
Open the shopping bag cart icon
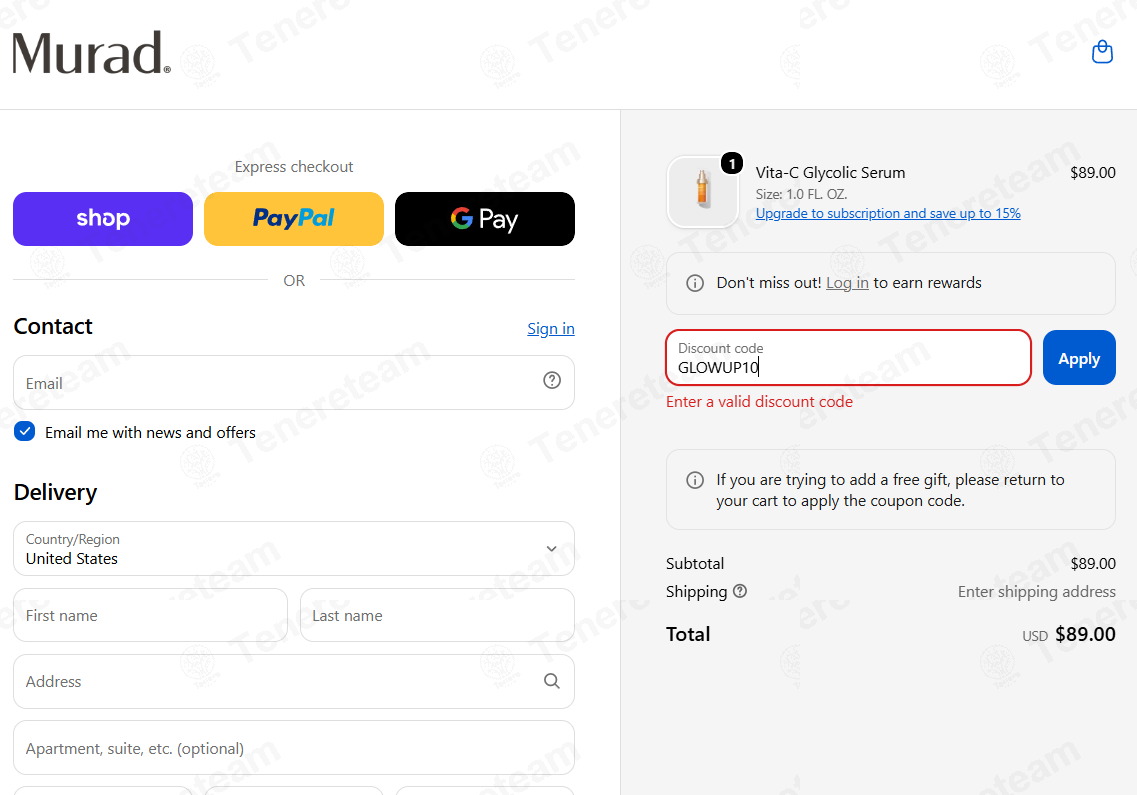(x=1102, y=52)
